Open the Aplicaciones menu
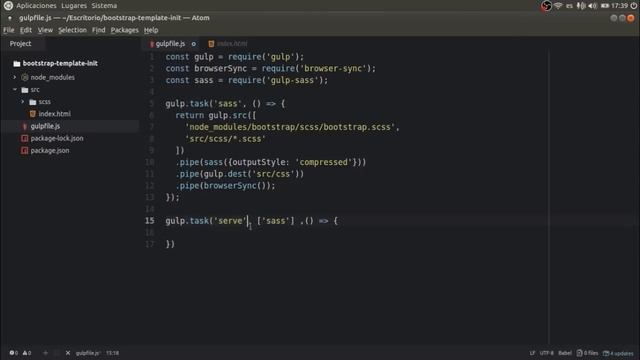 click(36, 6)
